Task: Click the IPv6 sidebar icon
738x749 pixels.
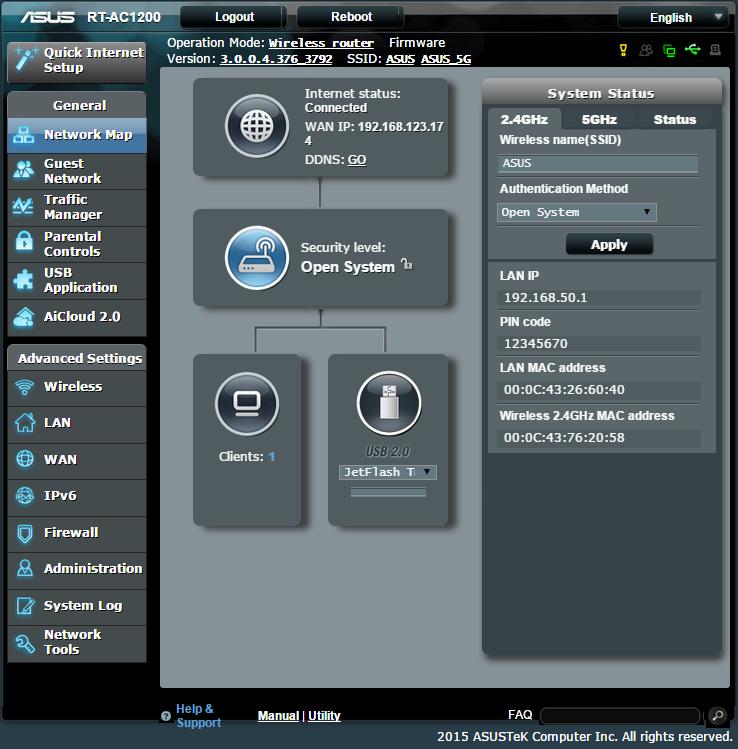Action: pos(24,496)
